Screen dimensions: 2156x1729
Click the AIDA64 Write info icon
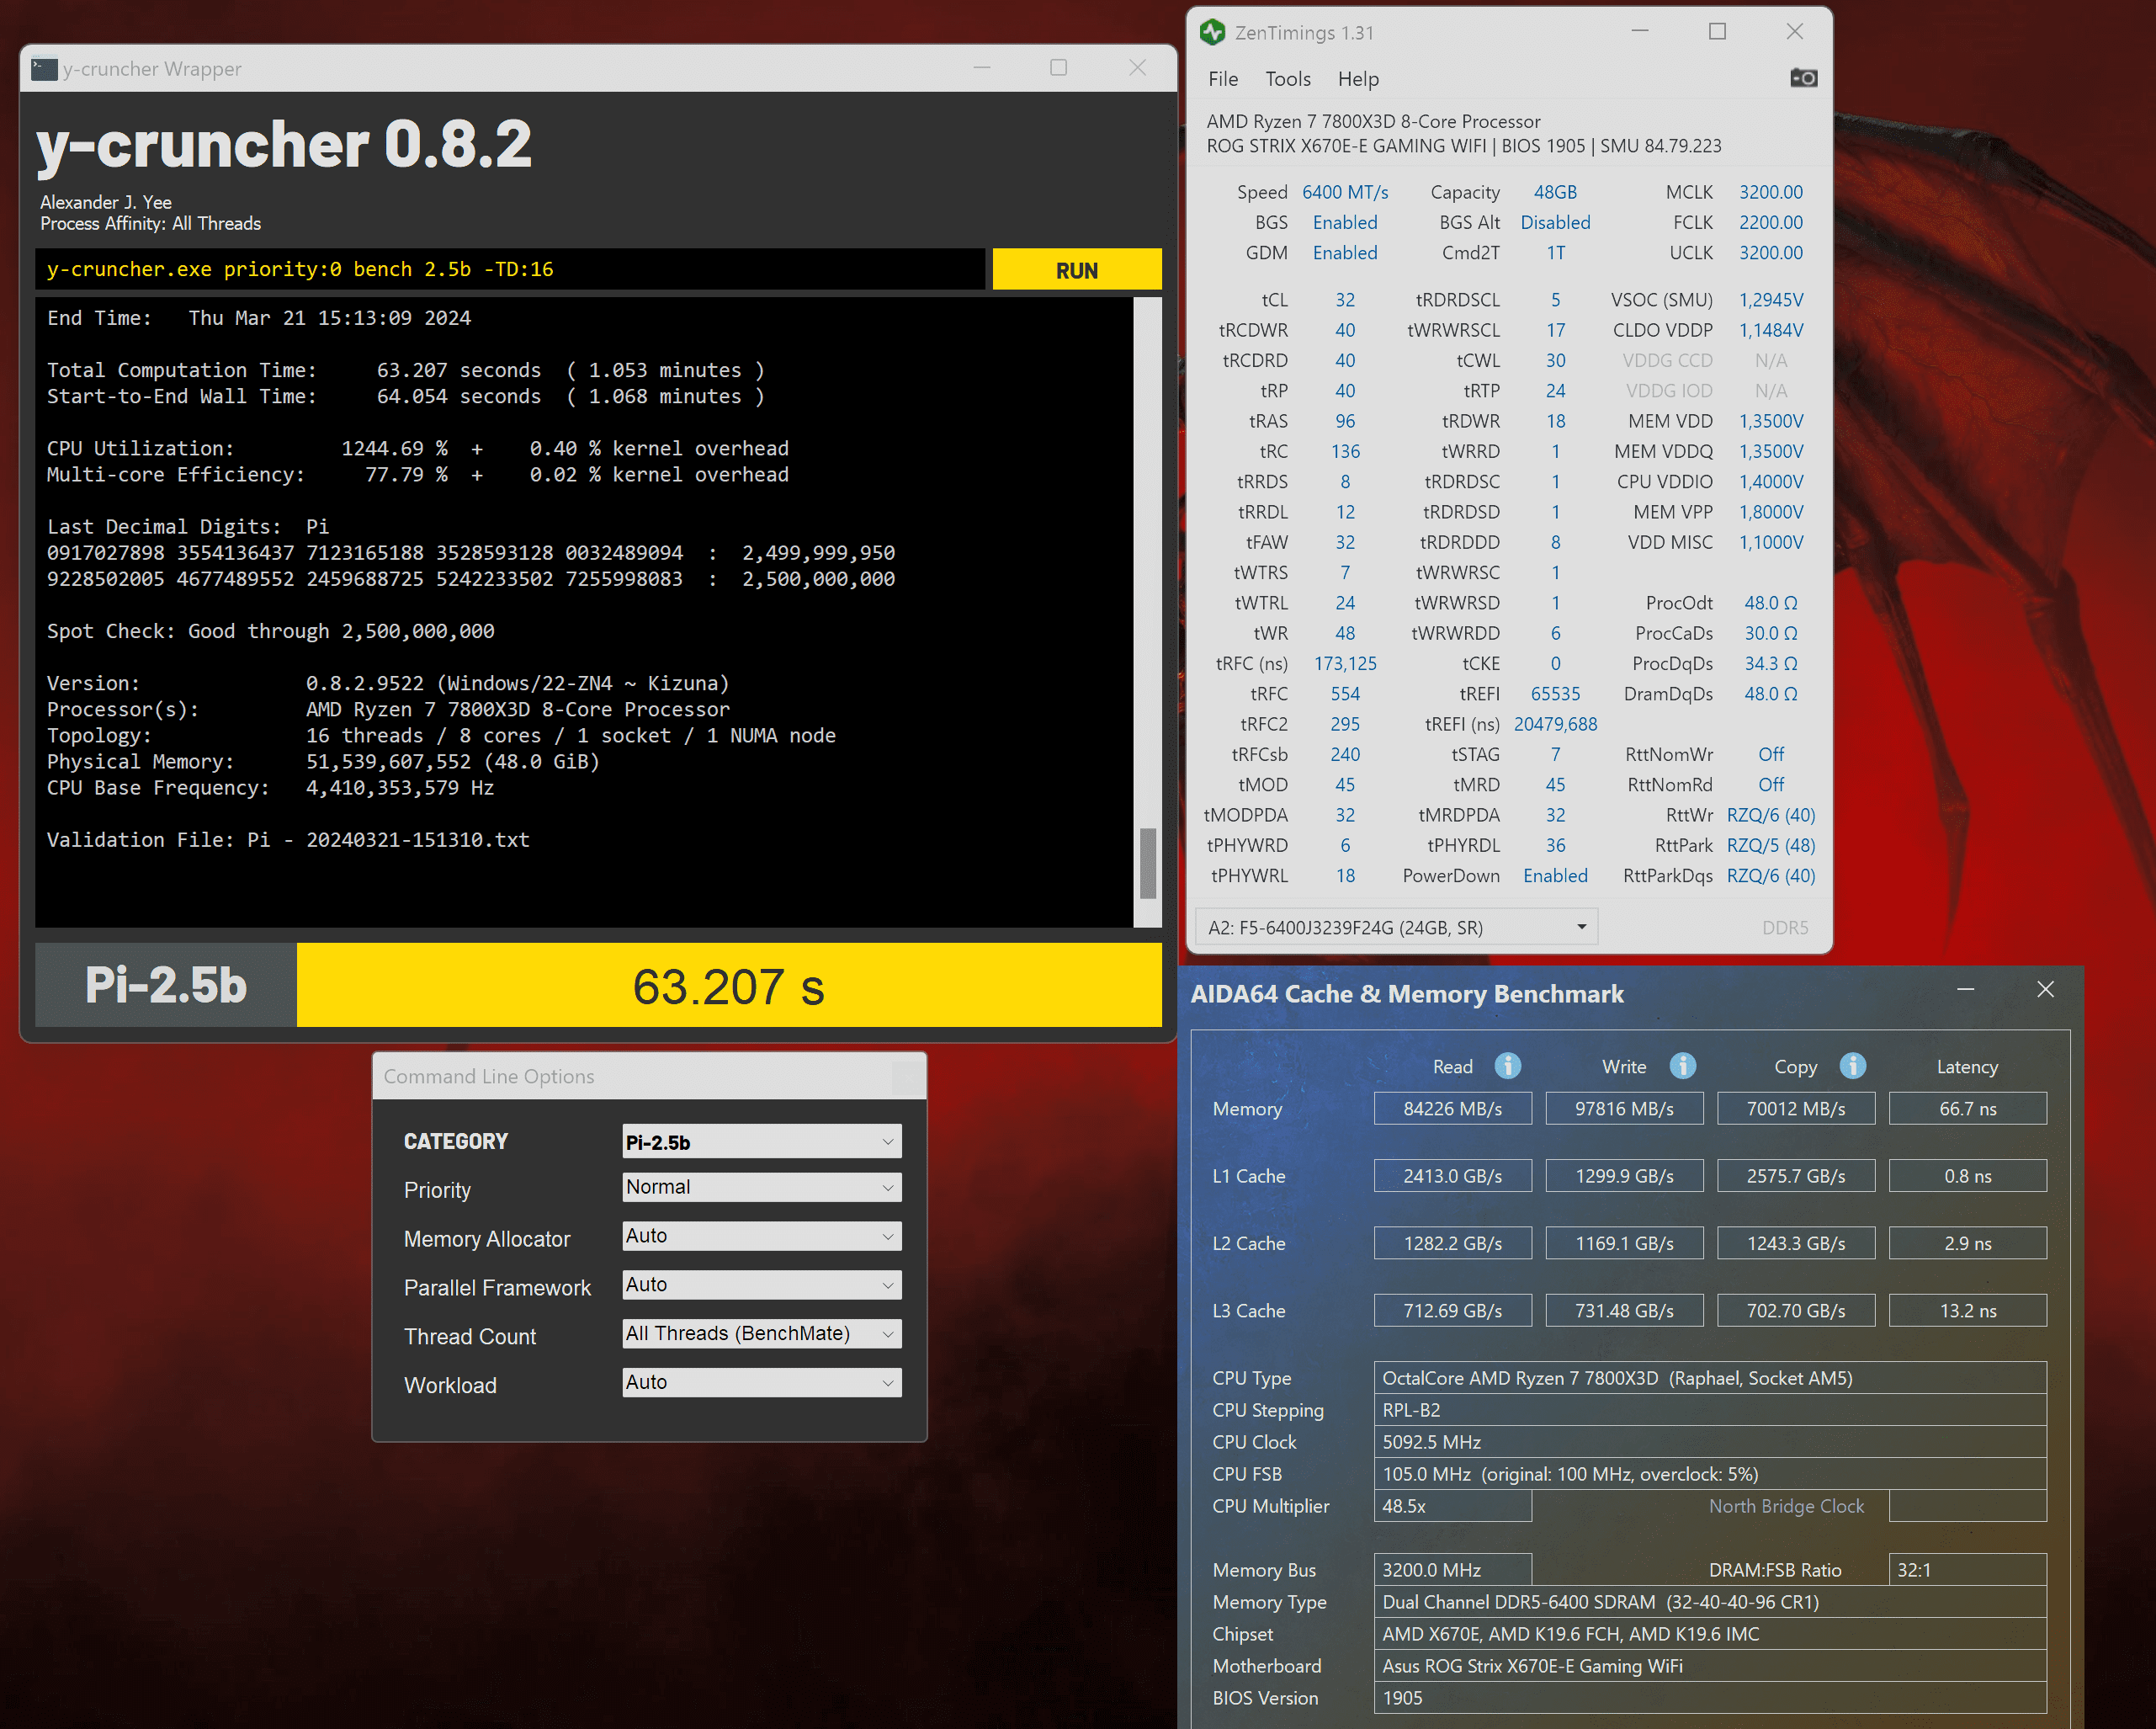(x=1682, y=1066)
